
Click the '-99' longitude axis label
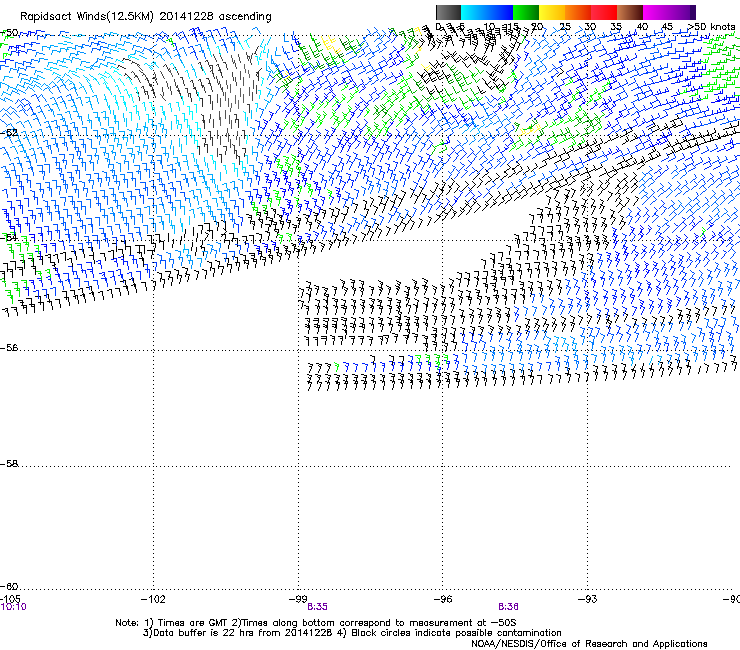(x=298, y=599)
